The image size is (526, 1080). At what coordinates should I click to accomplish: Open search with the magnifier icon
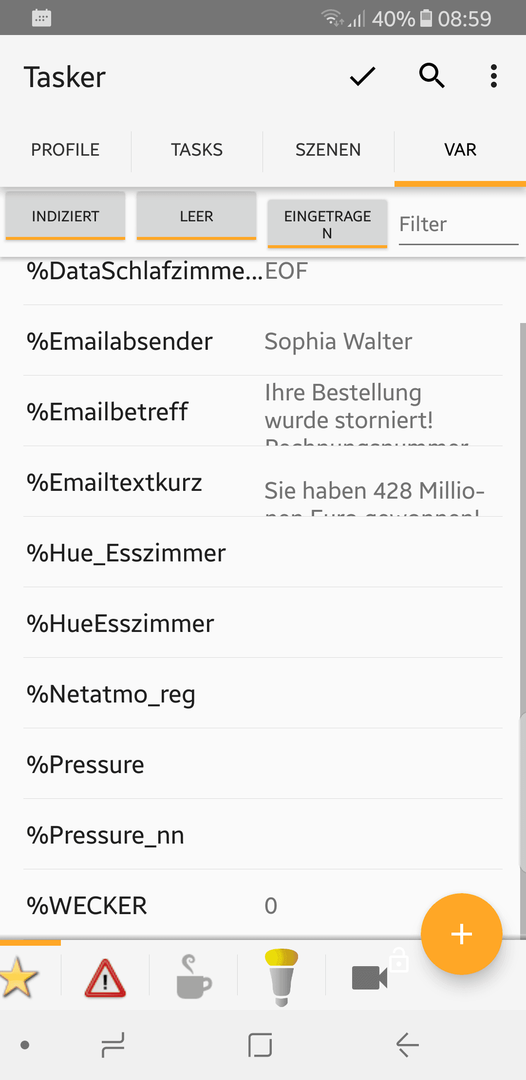[432, 76]
